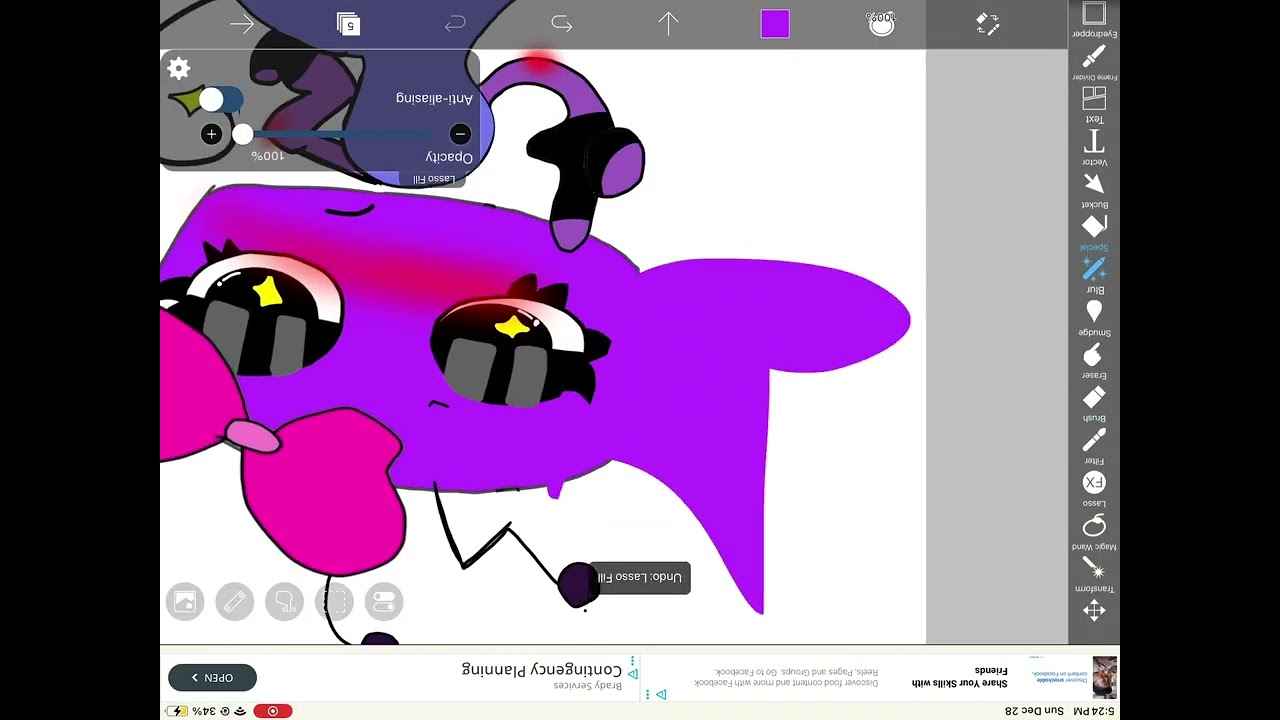
Task: Tap the 5:24 PM clock
Action: [1094, 711]
